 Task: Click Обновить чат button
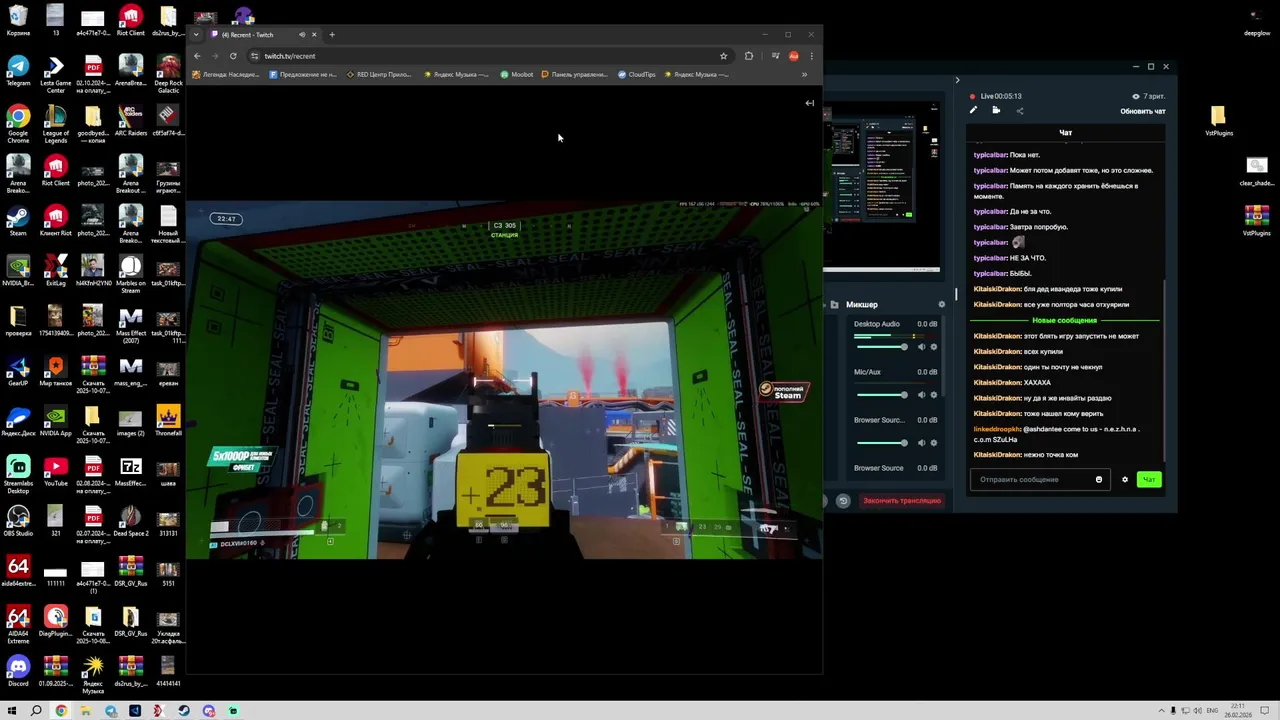coord(1143,111)
